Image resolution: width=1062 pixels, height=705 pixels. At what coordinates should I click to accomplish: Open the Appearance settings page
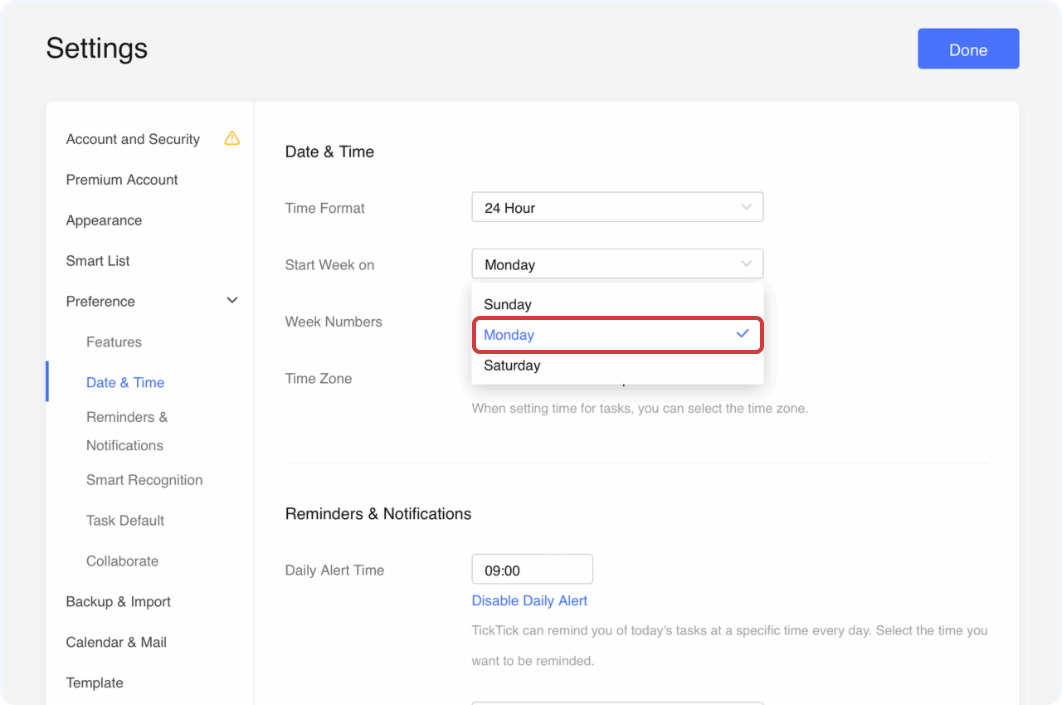pos(103,220)
